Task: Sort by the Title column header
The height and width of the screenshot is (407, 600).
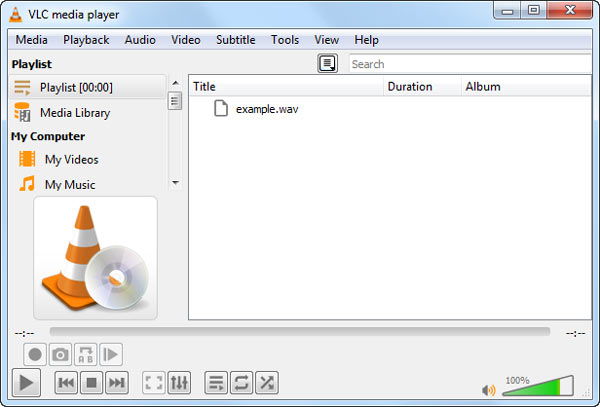Action: [286, 86]
